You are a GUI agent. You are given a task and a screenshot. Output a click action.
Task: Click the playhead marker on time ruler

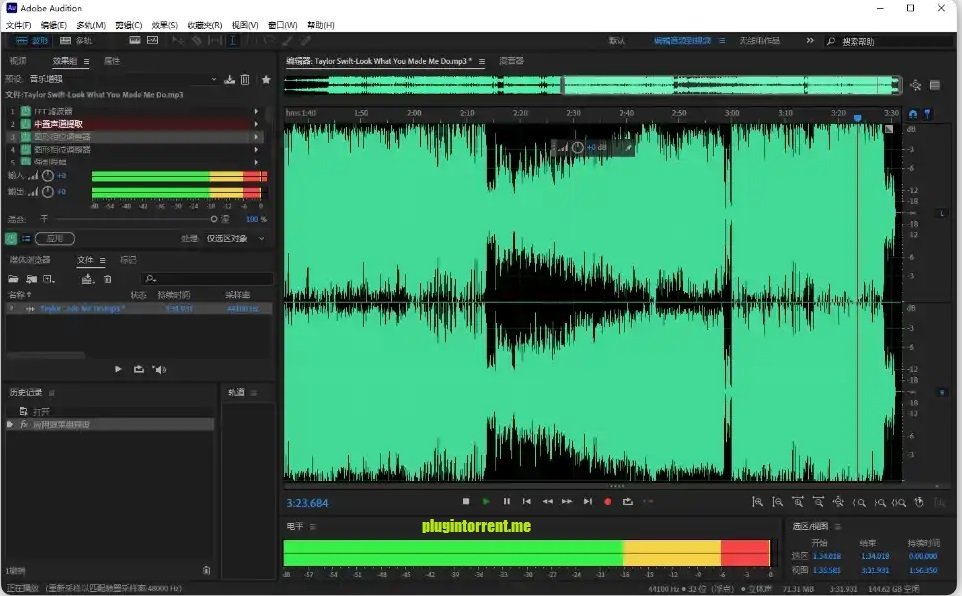coord(858,117)
